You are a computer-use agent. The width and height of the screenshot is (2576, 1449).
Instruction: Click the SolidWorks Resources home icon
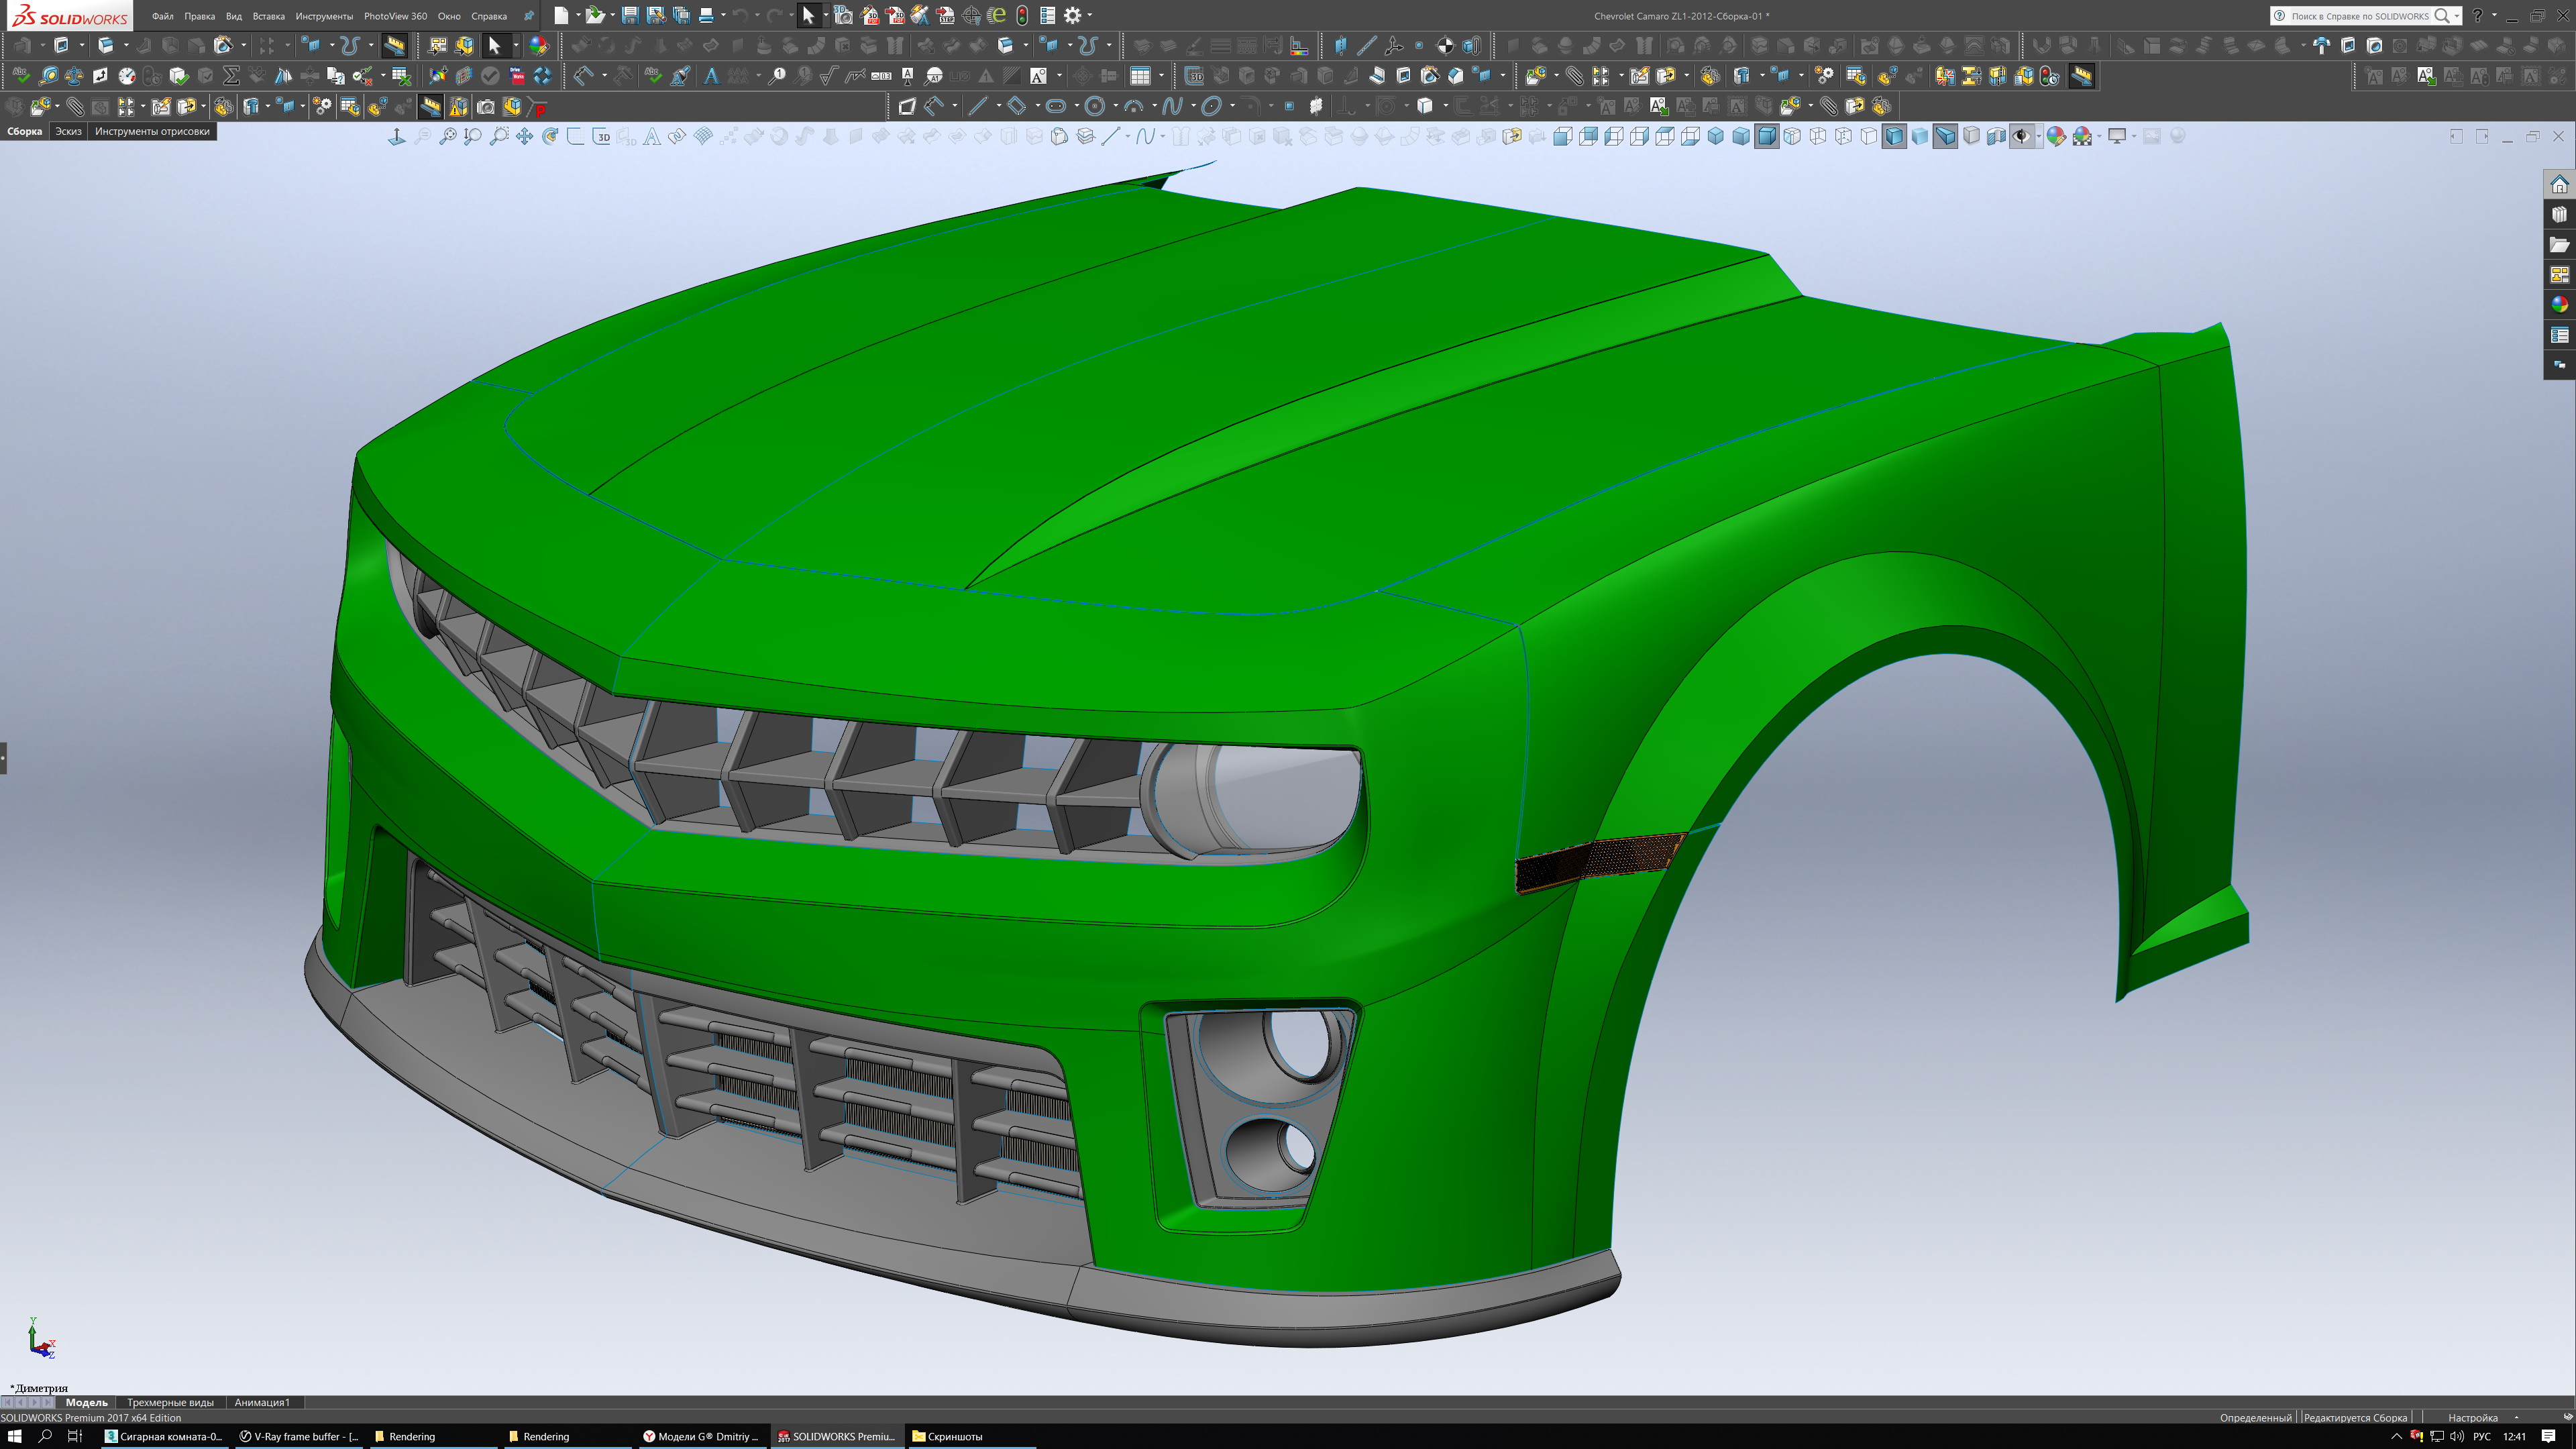[x=2559, y=185]
